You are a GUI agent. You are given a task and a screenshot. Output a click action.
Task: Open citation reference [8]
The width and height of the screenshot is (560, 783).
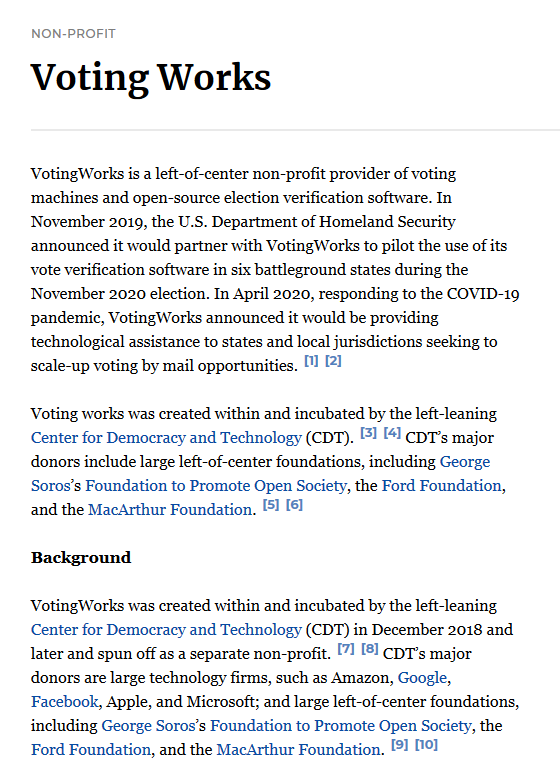(x=370, y=648)
